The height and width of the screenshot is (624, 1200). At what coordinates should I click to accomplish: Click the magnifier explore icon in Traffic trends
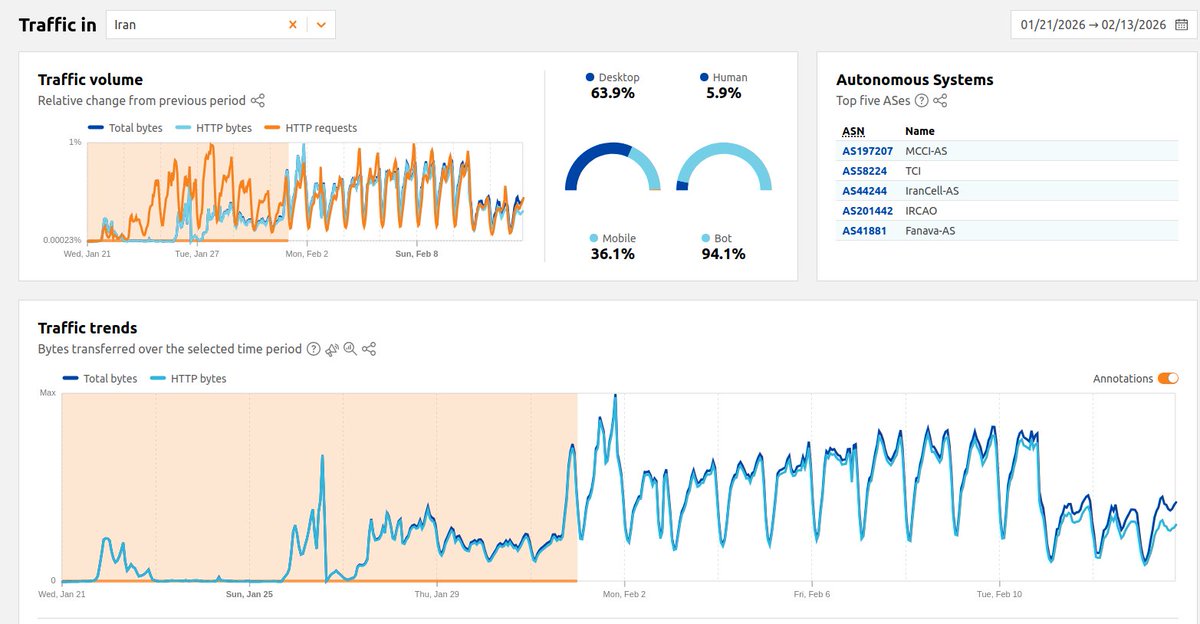[x=350, y=349]
